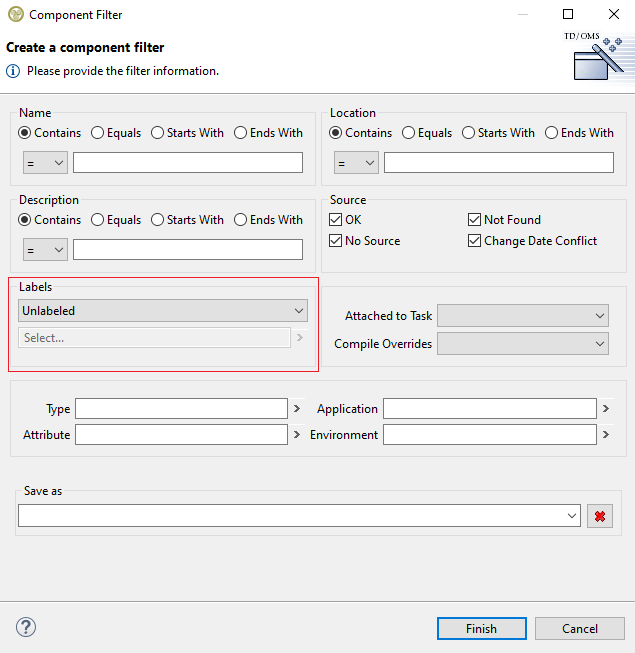Click the arrow button next to Application field
The image size is (635, 653).
pyautogui.click(x=606, y=409)
